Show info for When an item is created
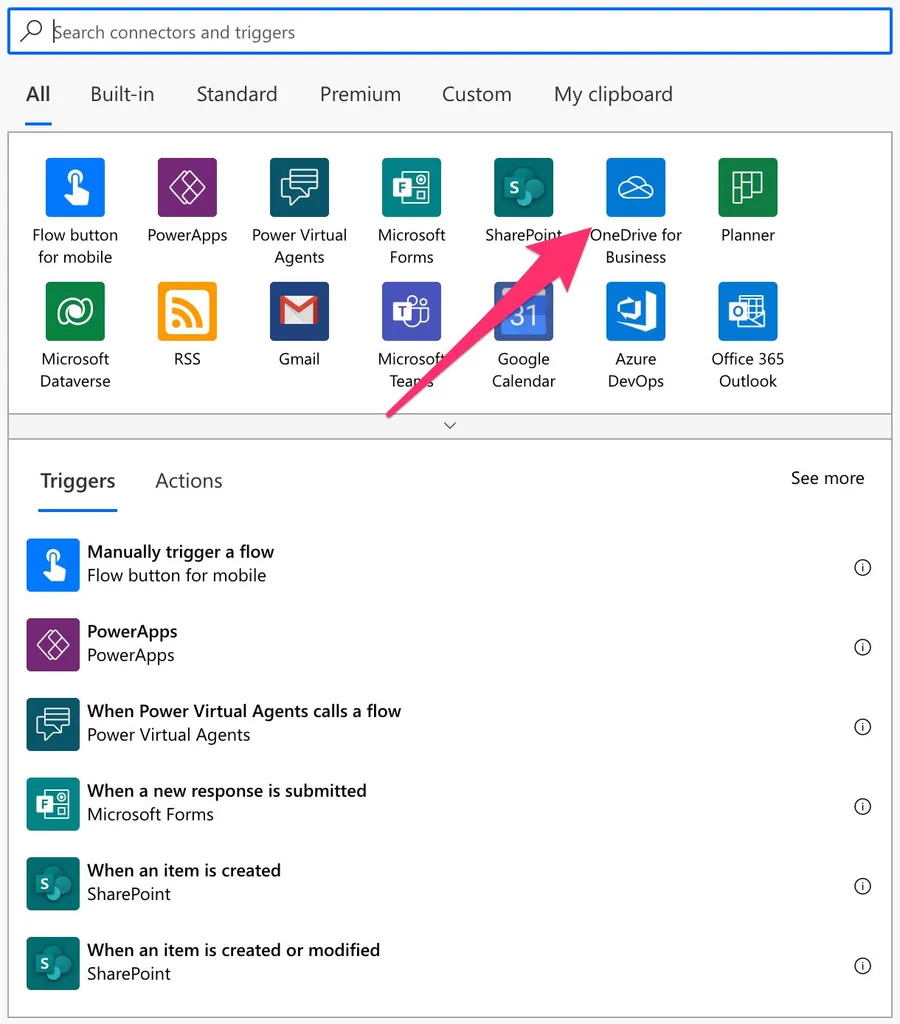 click(862, 886)
